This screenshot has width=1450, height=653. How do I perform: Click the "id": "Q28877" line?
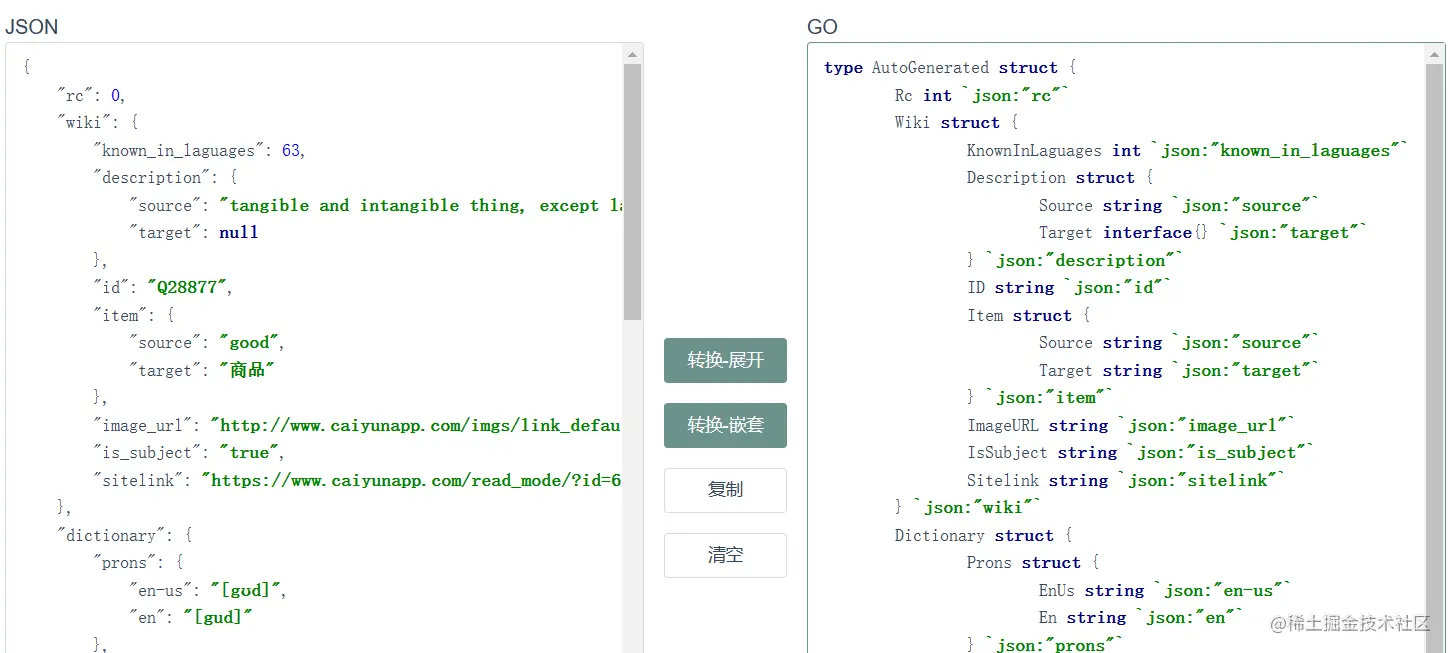click(x=163, y=288)
